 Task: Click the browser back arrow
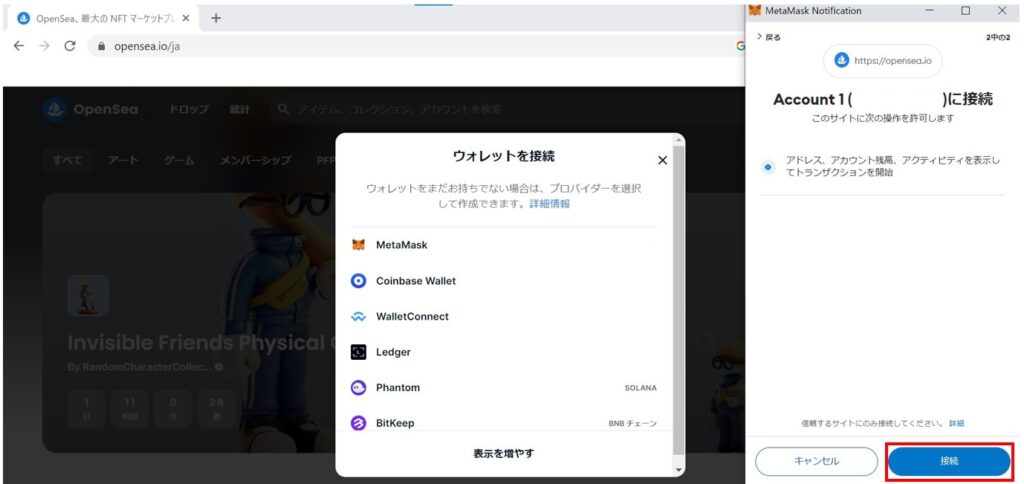coord(19,46)
